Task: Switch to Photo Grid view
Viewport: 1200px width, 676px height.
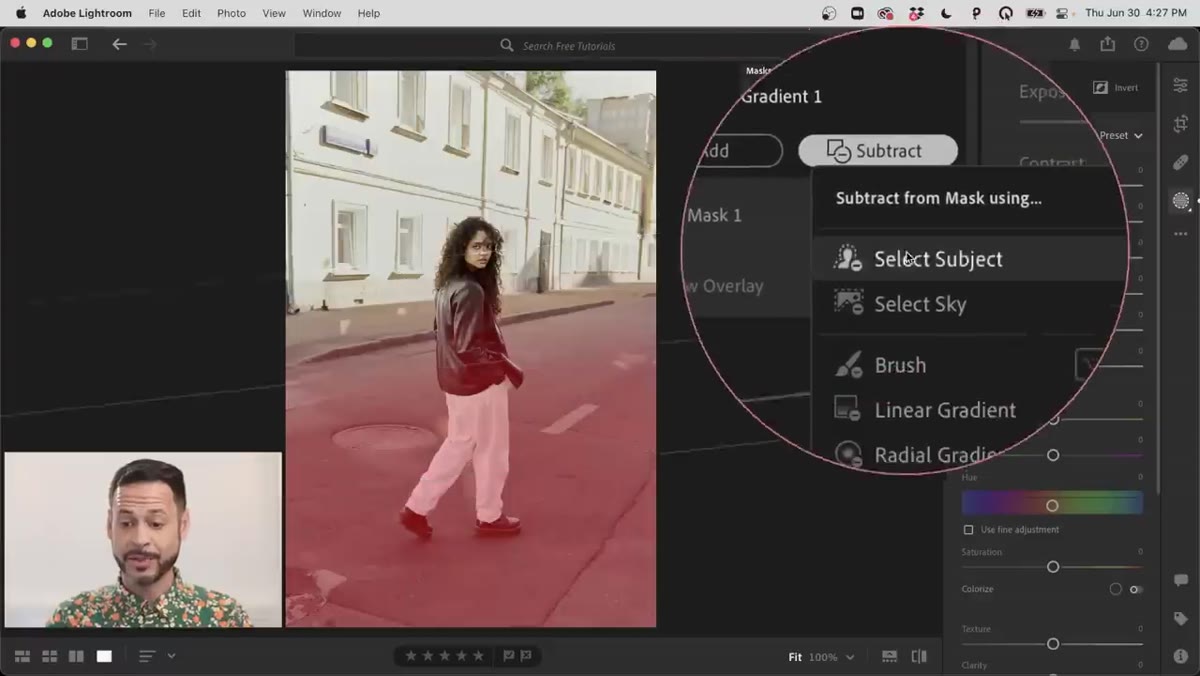Action: click(22, 656)
